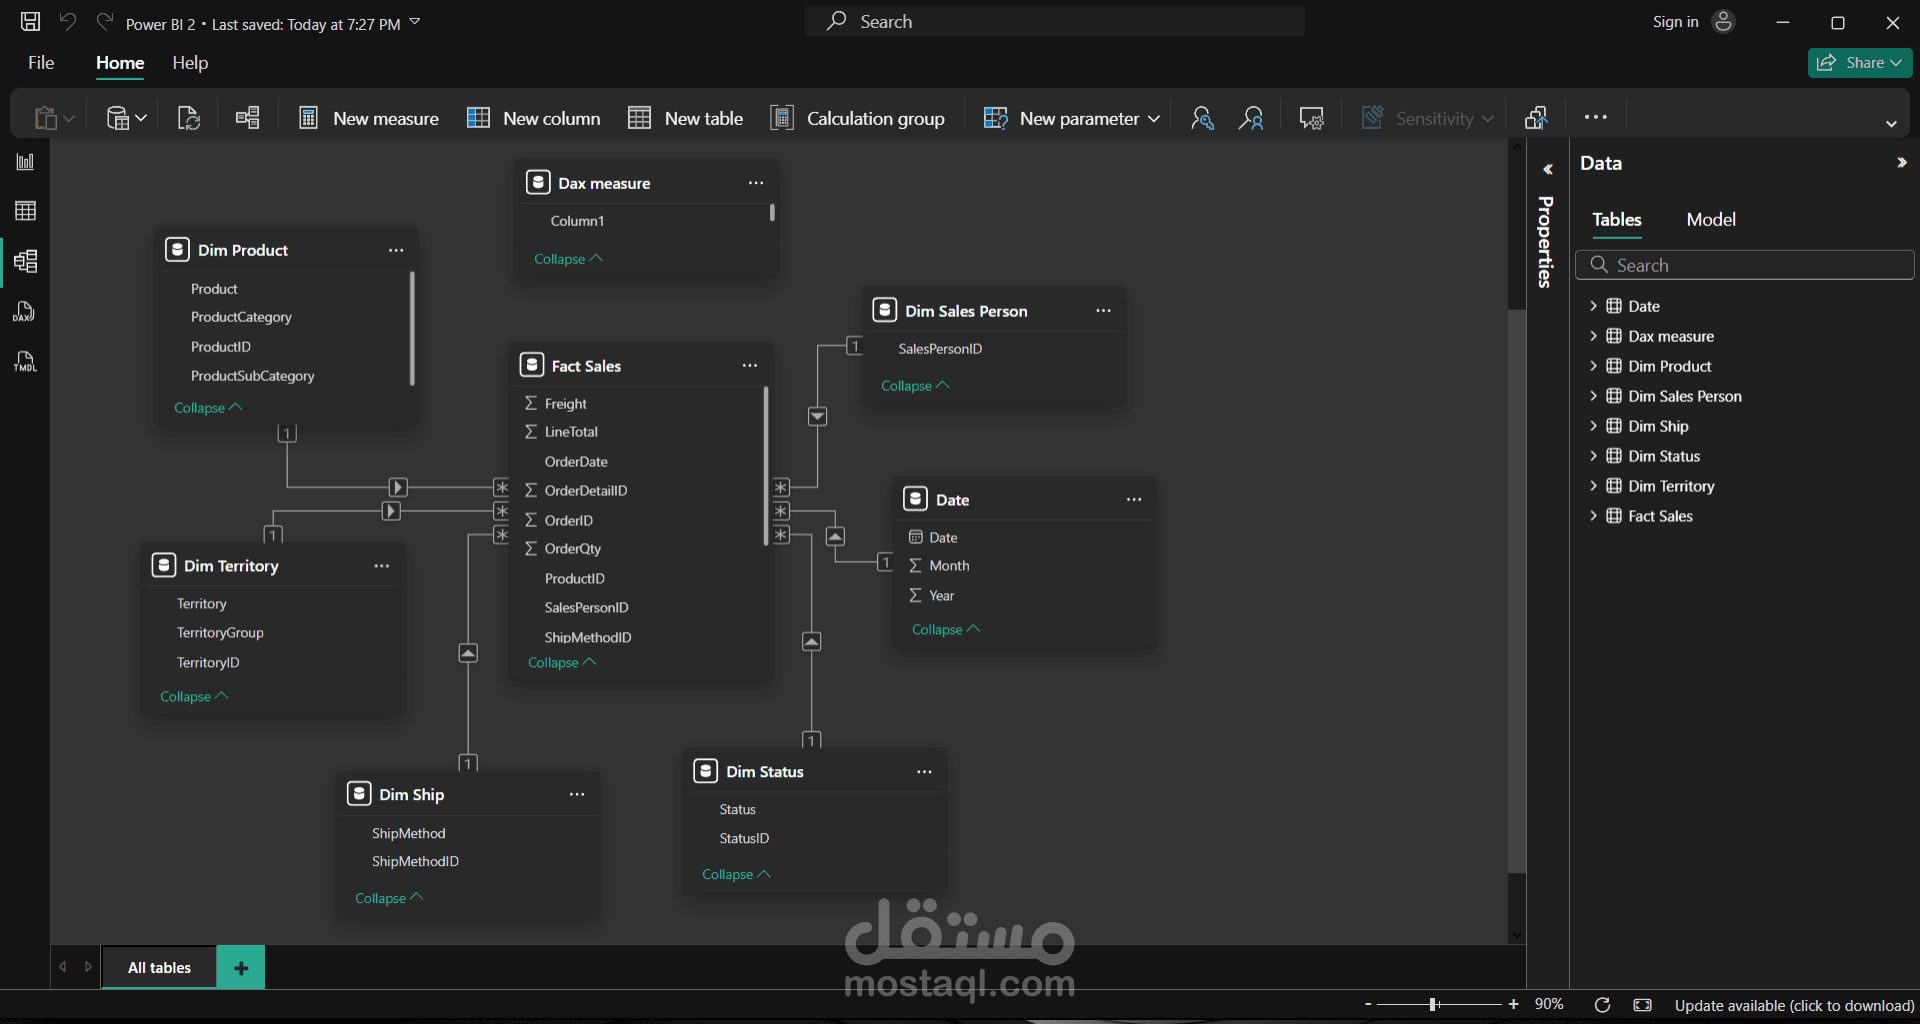Click the Save icon in title bar
The width and height of the screenshot is (1920, 1024).
[31, 21]
